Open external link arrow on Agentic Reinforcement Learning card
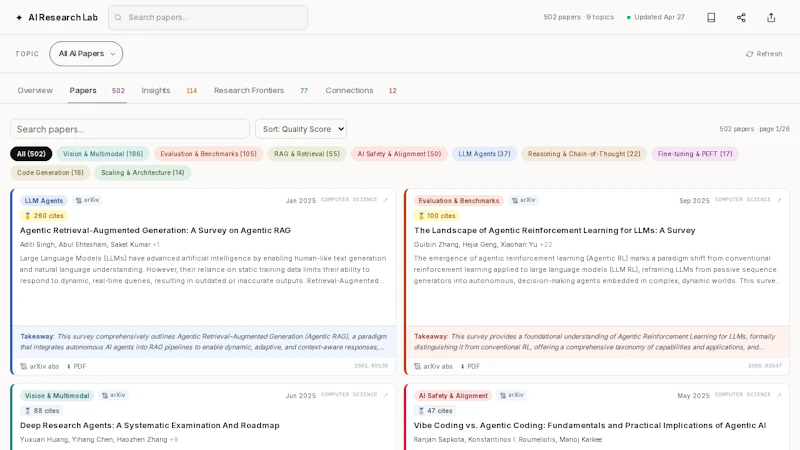This screenshot has width=800, height=450. (x=779, y=200)
